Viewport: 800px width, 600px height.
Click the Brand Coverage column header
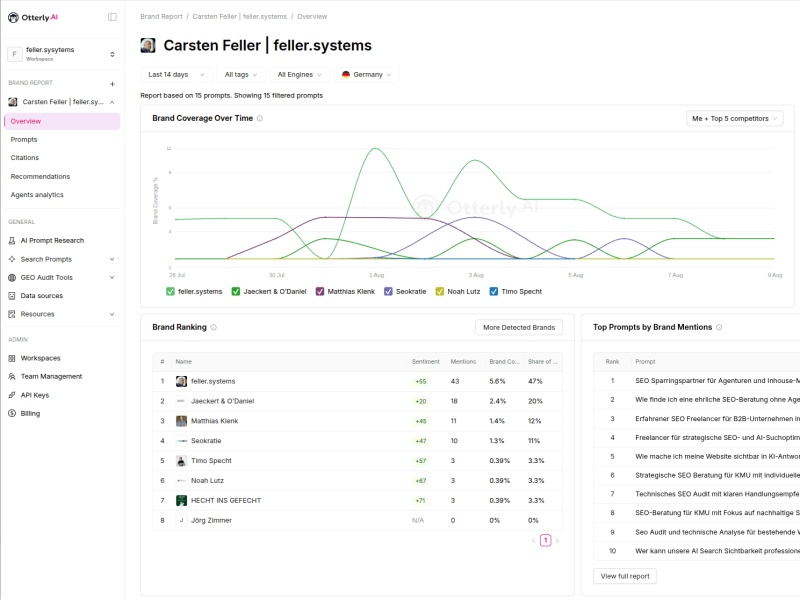pos(504,362)
